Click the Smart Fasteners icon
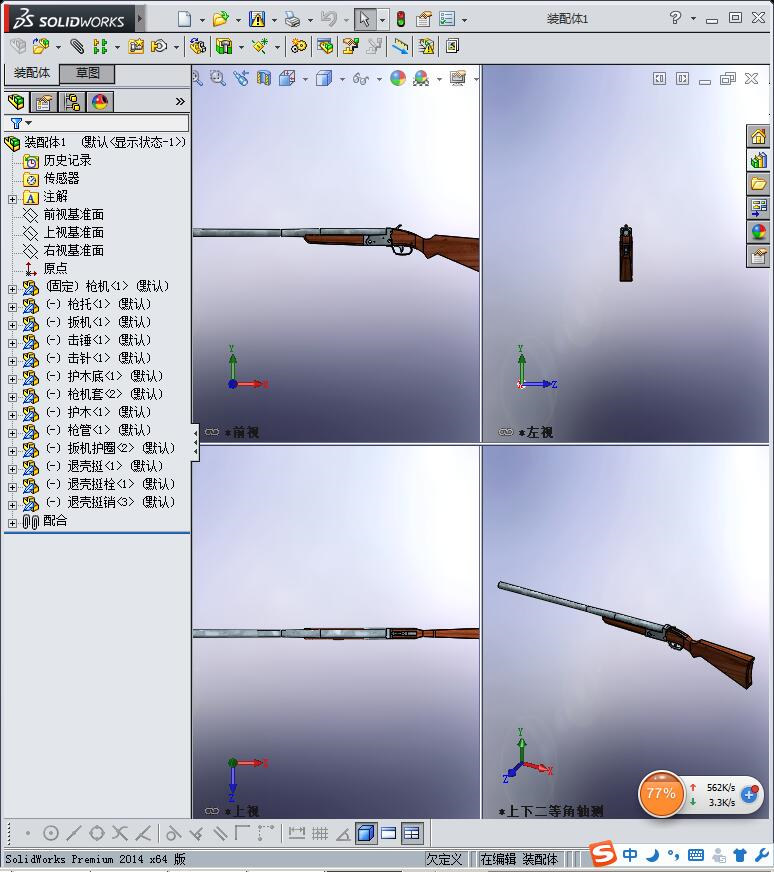774x872 pixels. (x=136, y=46)
